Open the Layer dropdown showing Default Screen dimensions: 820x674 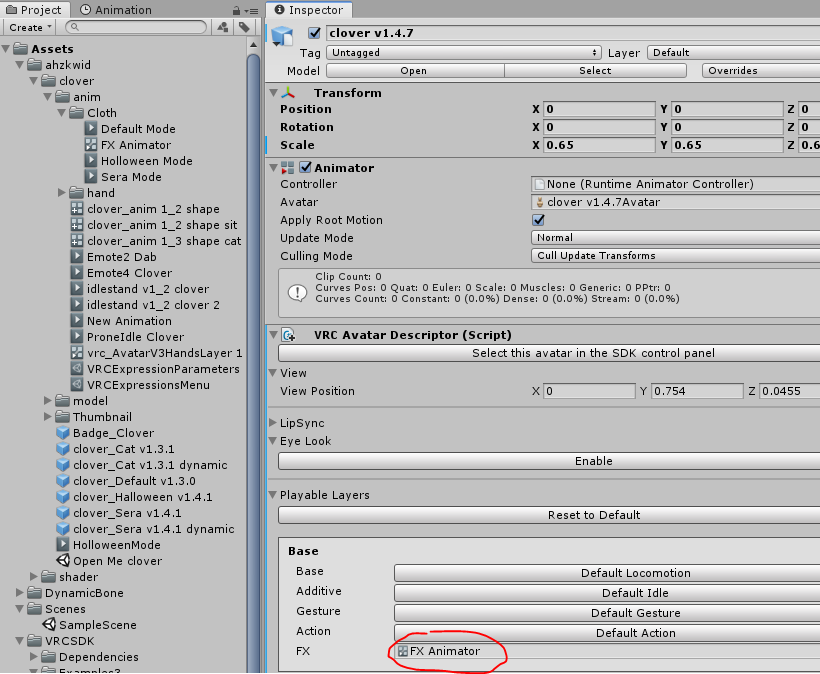[733, 53]
